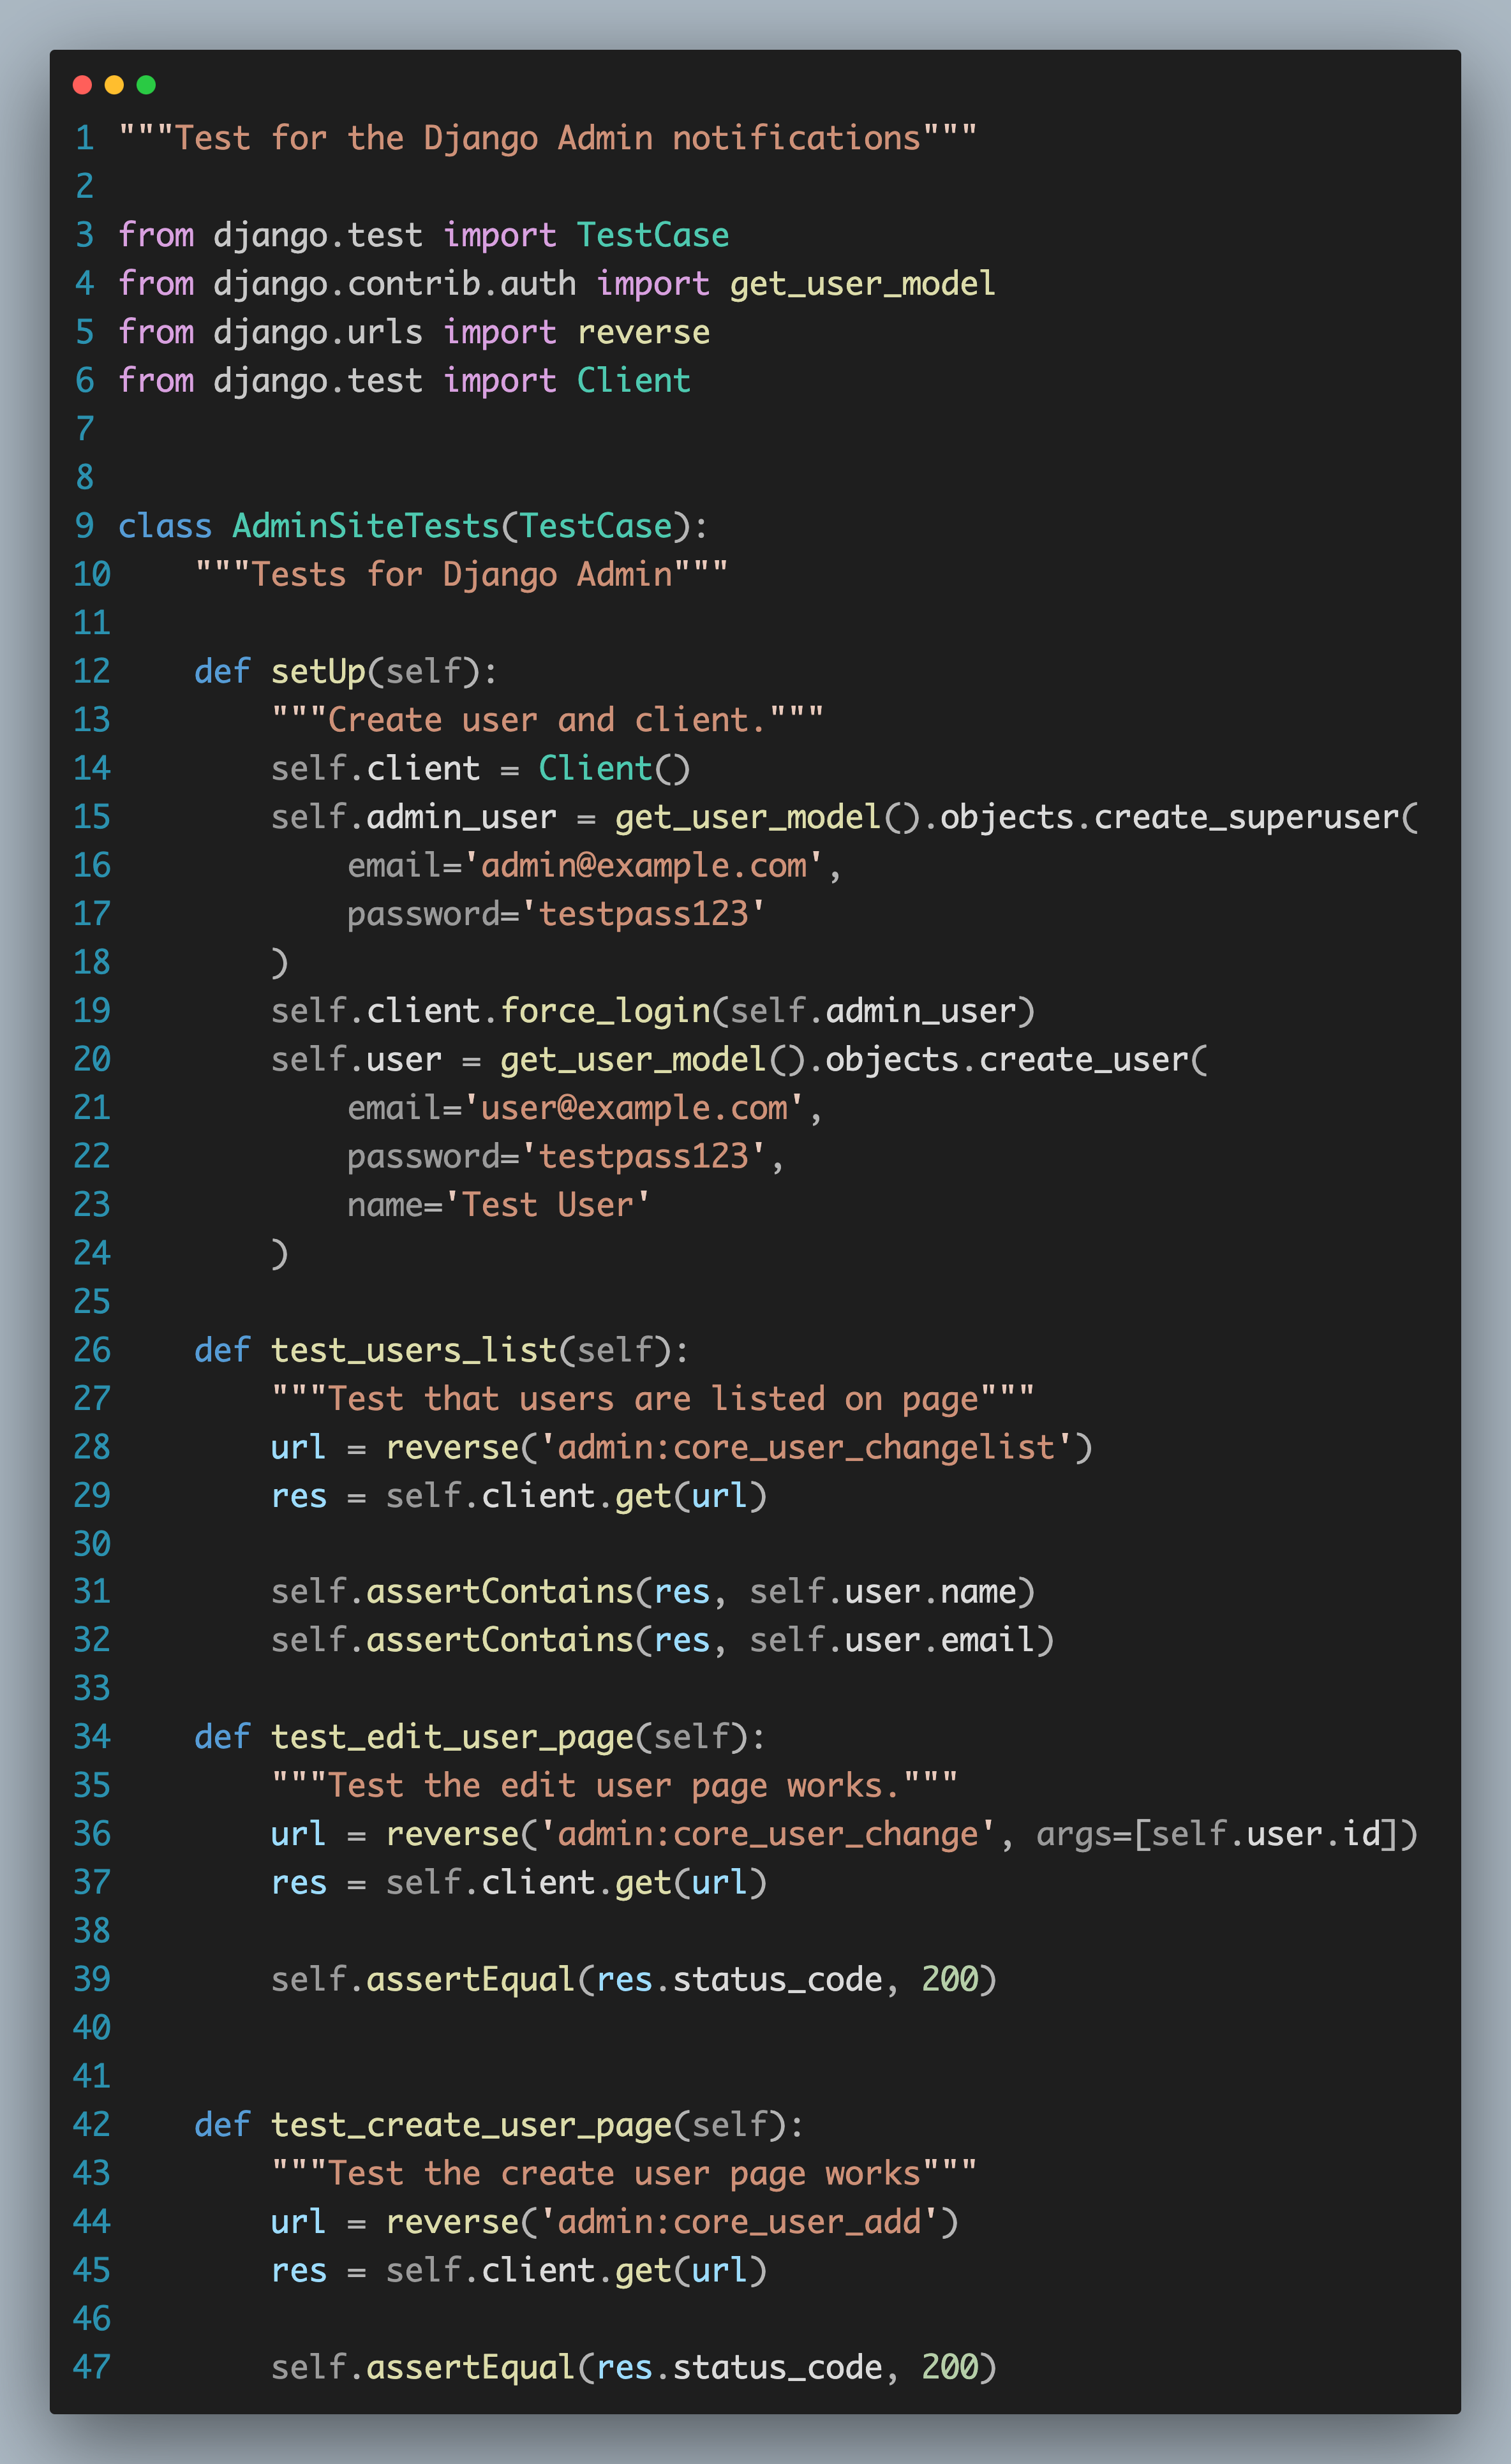The width and height of the screenshot is (1511, 2464).
Task: Click the Client import on line 6
Action: [634, 380]
